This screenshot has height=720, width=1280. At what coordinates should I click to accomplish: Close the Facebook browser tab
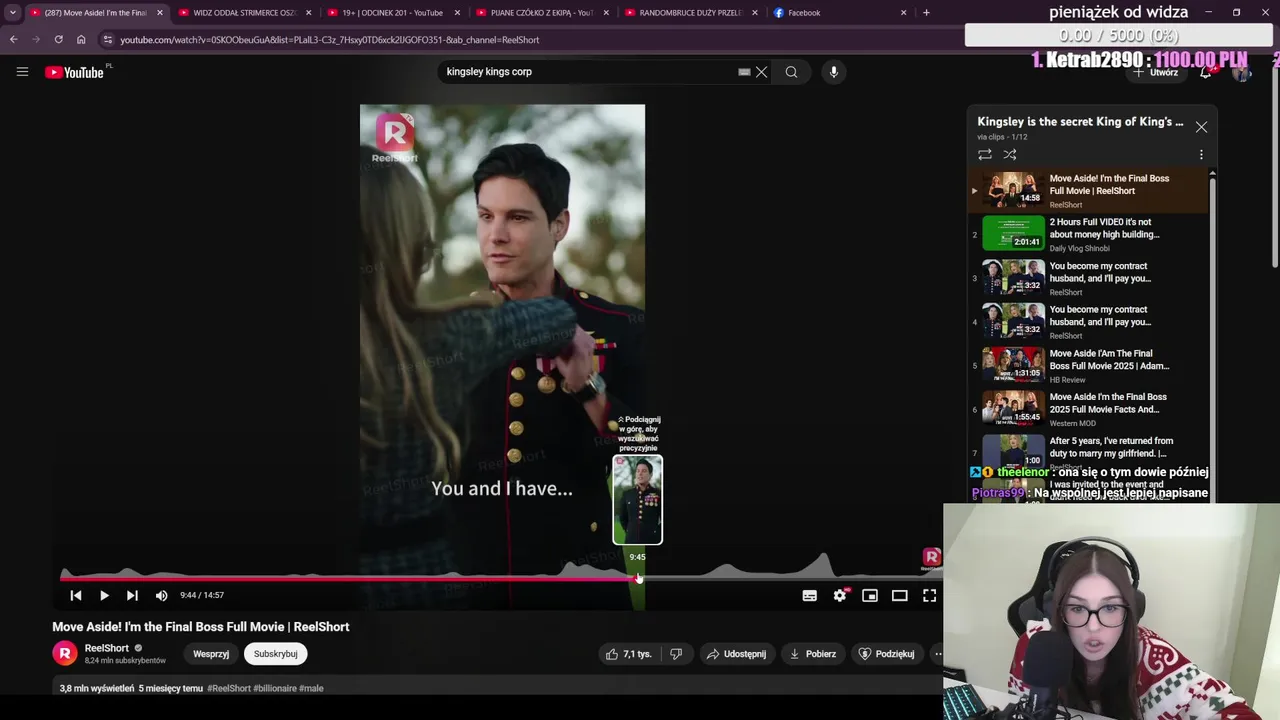(x=904, y=13)
